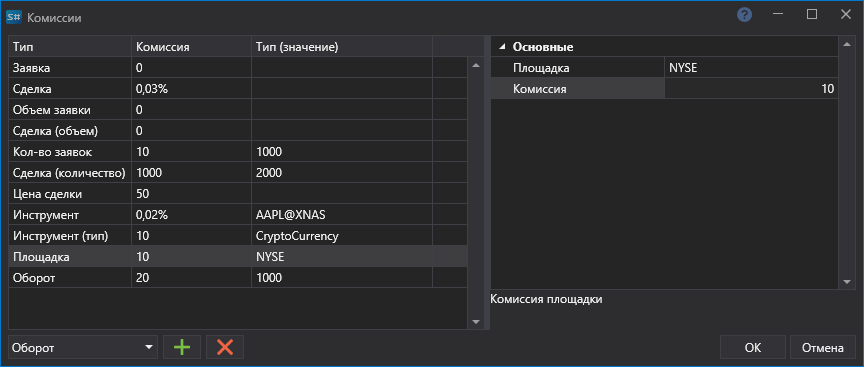Select the Заявка row
This screenshot has width=864, height=367.
[x=238, y=68]
